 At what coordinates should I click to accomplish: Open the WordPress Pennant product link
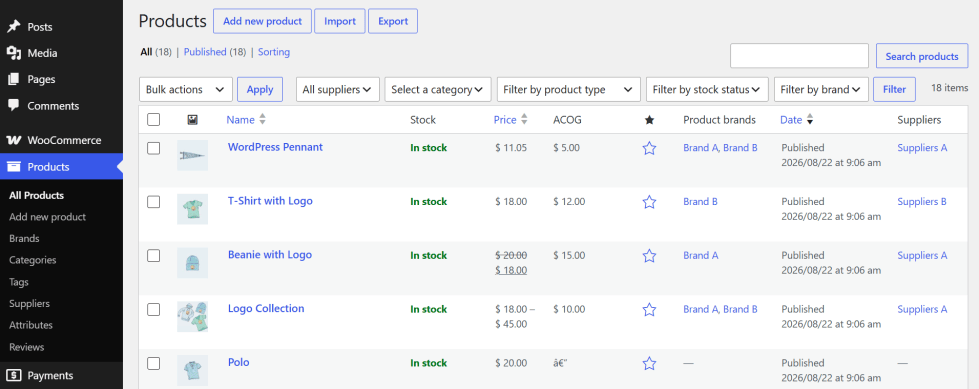click(275, 147)
